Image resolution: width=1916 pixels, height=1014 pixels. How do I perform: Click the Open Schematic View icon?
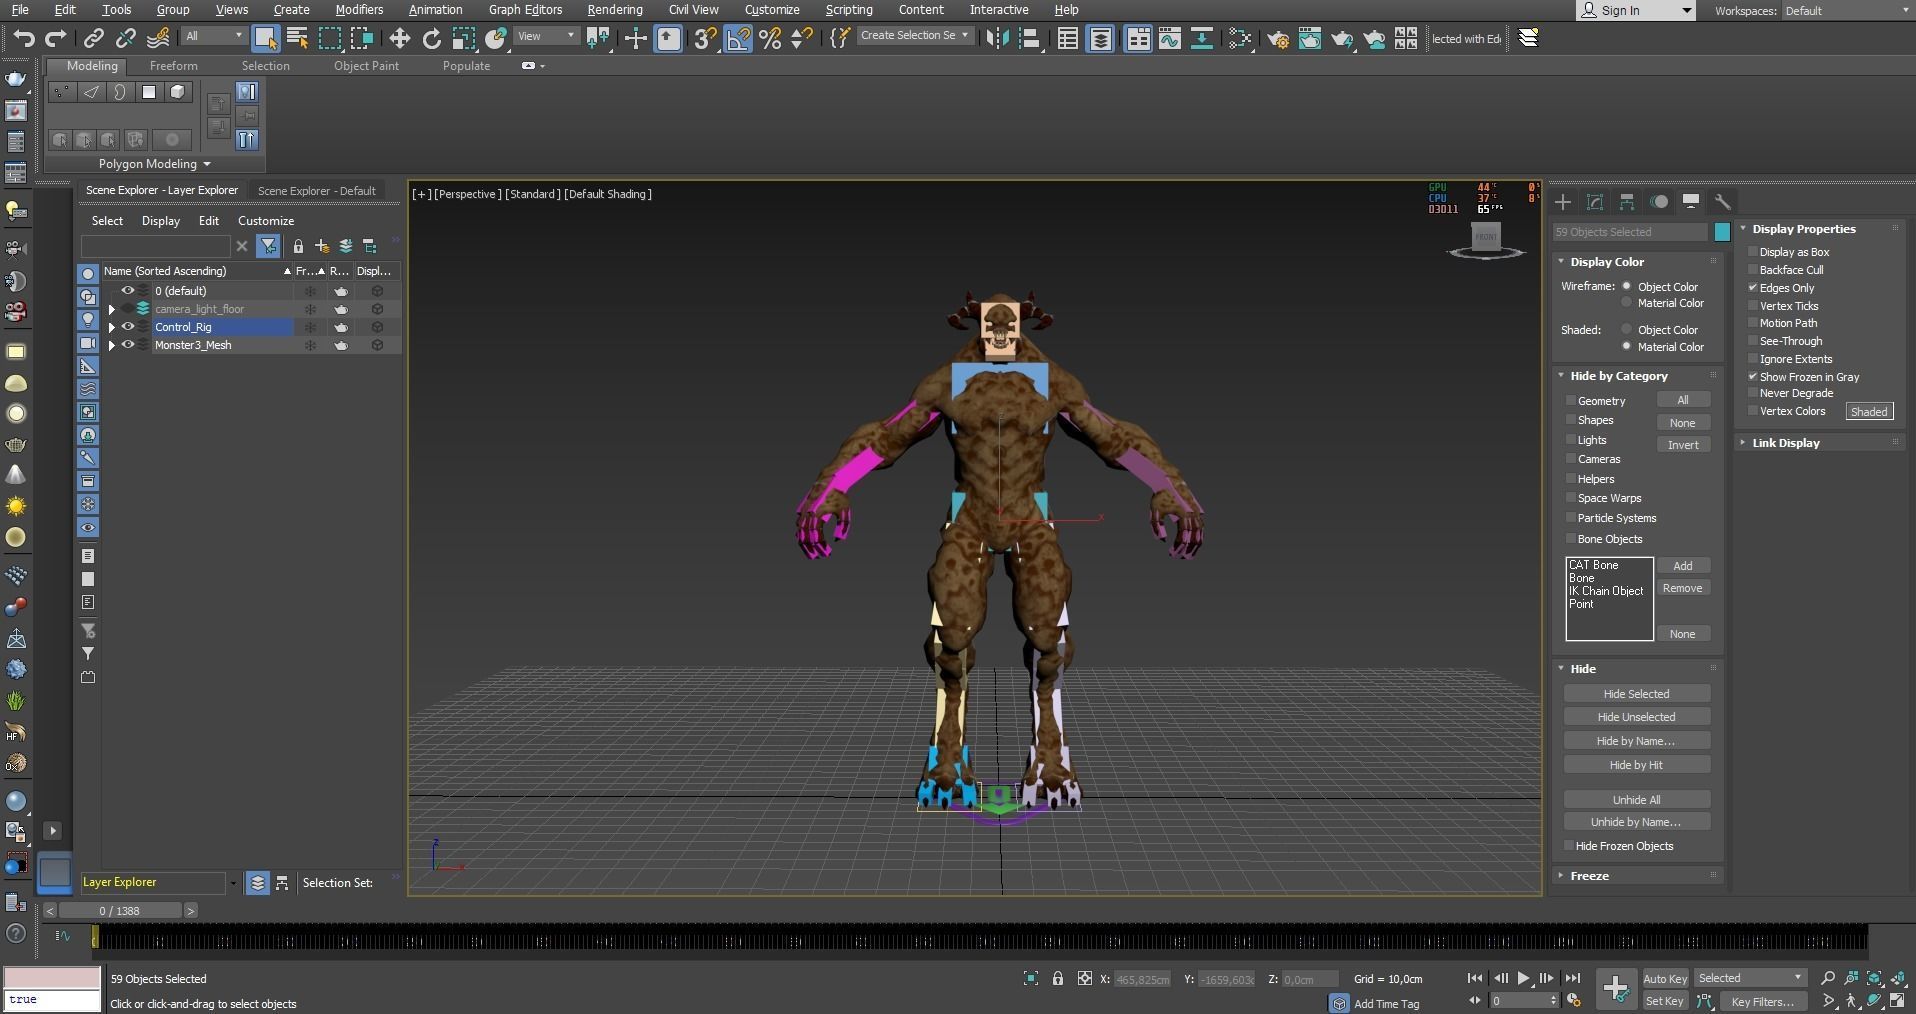(1202, 38)
